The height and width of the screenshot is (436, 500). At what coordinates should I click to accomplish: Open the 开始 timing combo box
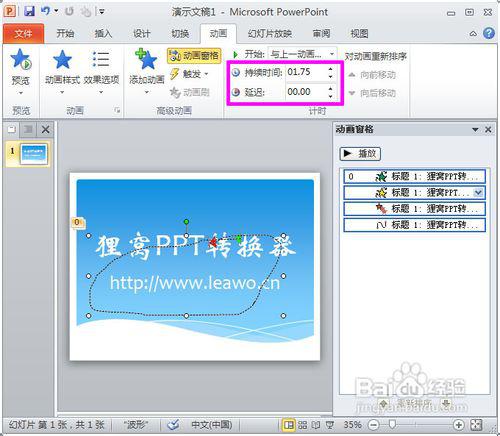point(303,54)
